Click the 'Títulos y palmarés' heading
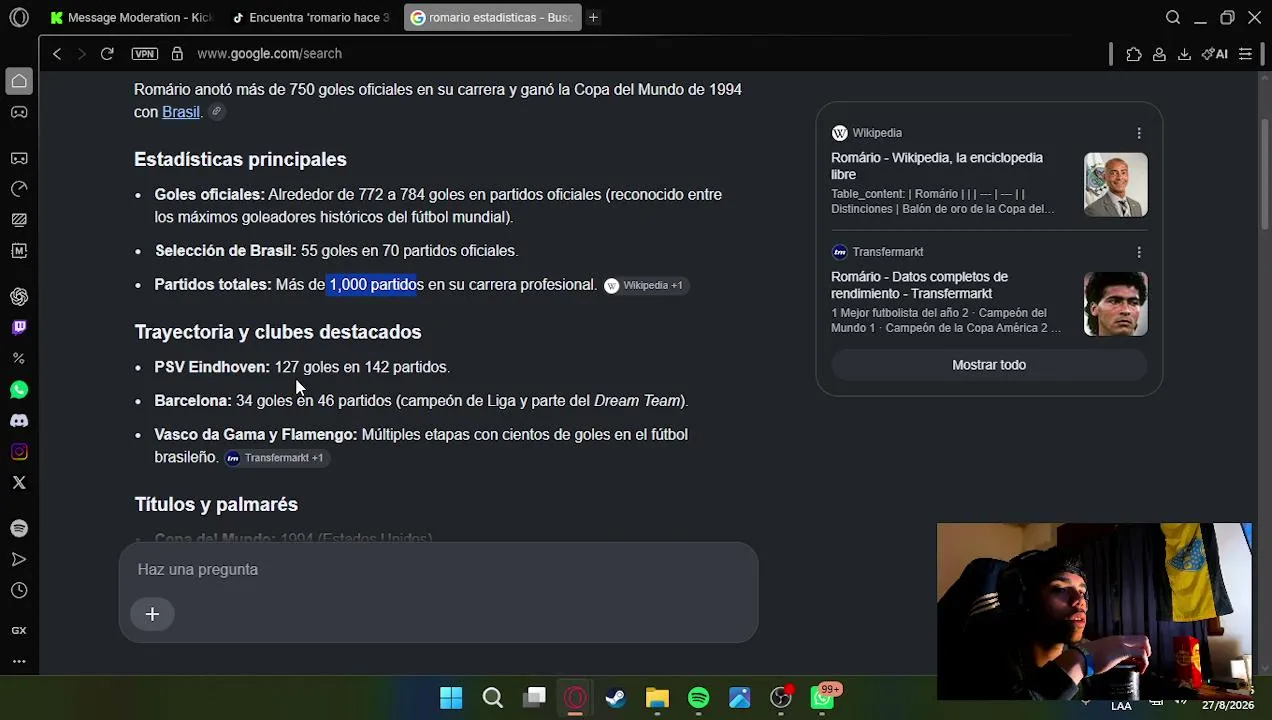 pos(216,505)
